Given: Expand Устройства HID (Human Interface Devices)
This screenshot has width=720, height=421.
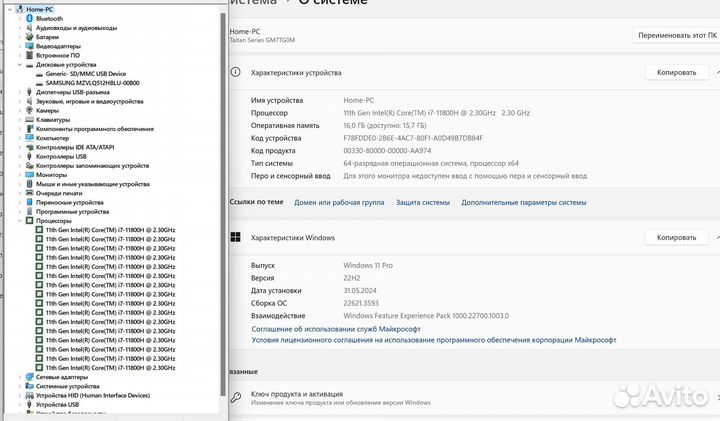Looking at the screenshot, I should [19, 395].
